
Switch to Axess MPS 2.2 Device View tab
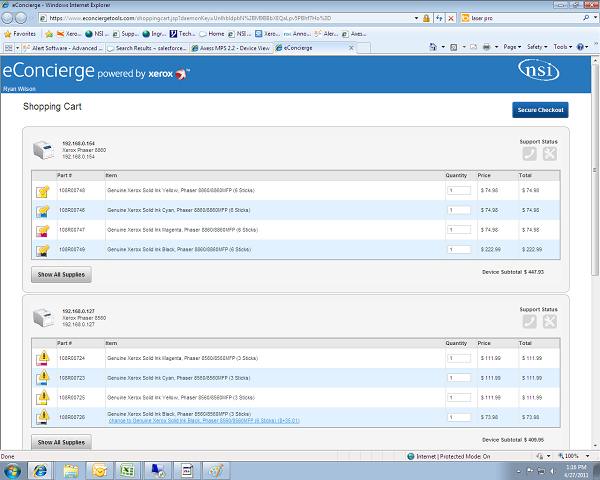coord(231,48)
